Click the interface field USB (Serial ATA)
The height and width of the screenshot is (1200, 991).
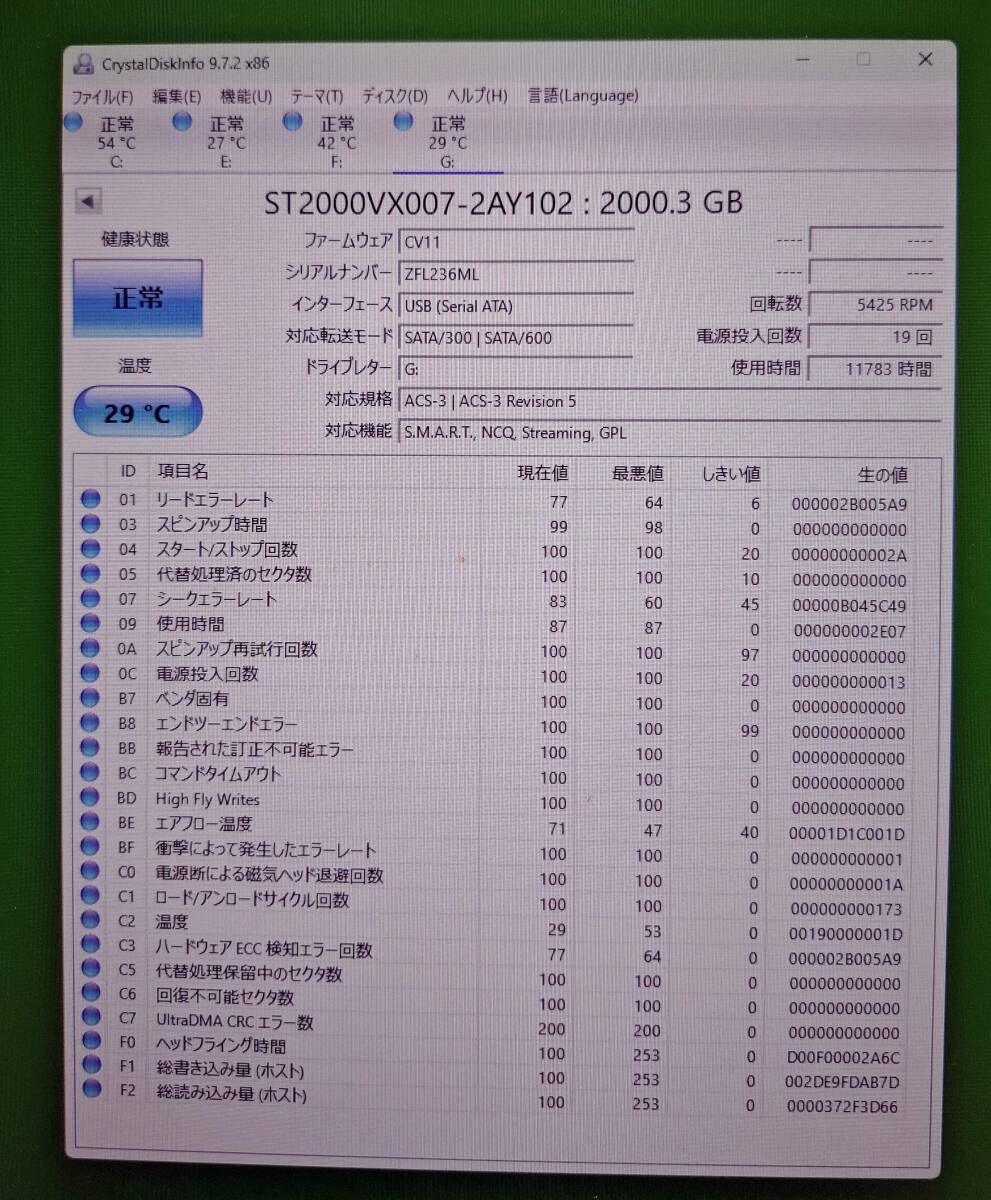point(516,306)
